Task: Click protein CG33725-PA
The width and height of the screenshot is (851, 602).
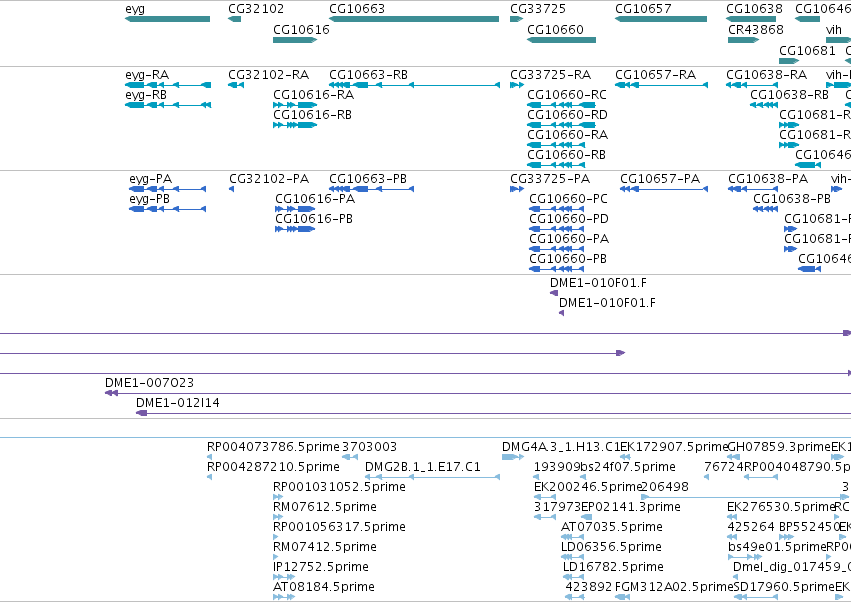Action: coord(550,179)
